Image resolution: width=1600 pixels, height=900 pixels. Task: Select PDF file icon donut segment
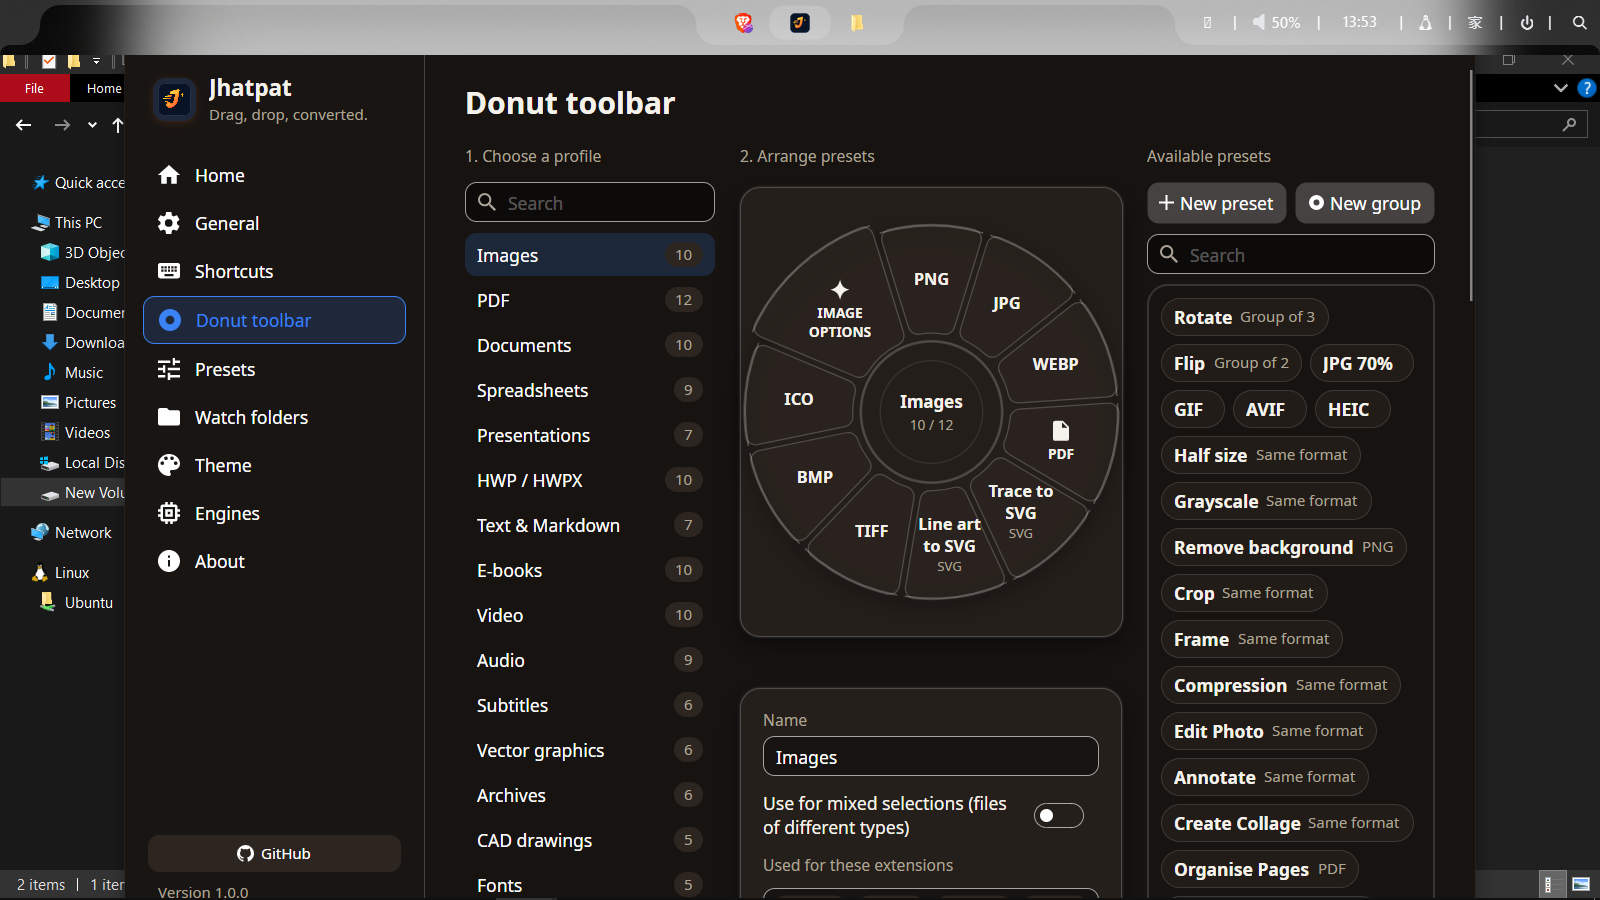(1061, 440)
